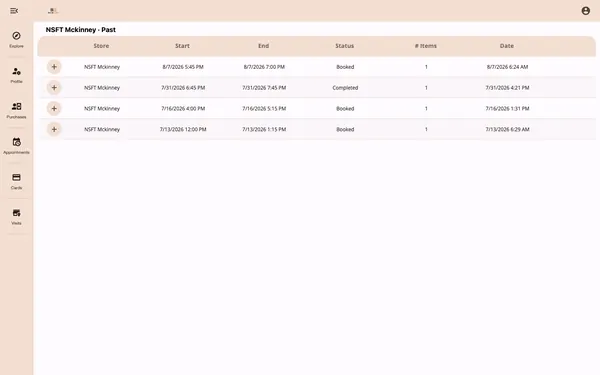Screen dimensions: 600x375
Task: Click the '7/13/2026 12:00 PM' start cell
Action: (183, 129)
